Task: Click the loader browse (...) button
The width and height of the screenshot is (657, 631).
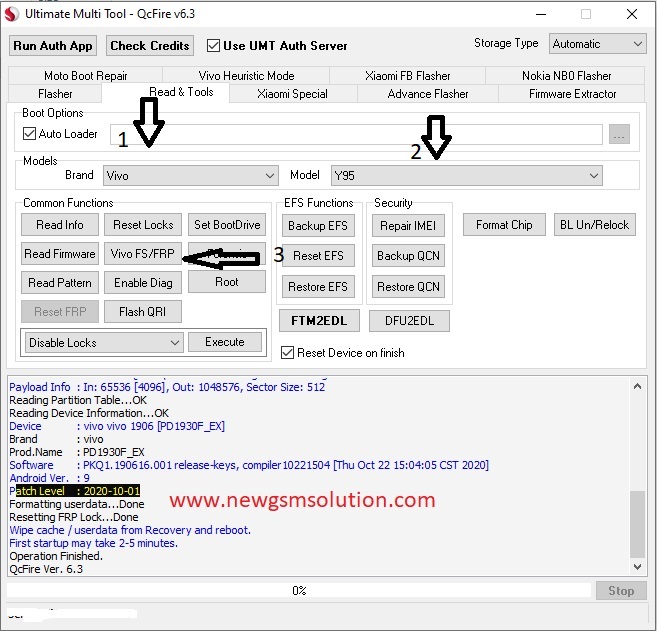Action: (x=619, y=134)
